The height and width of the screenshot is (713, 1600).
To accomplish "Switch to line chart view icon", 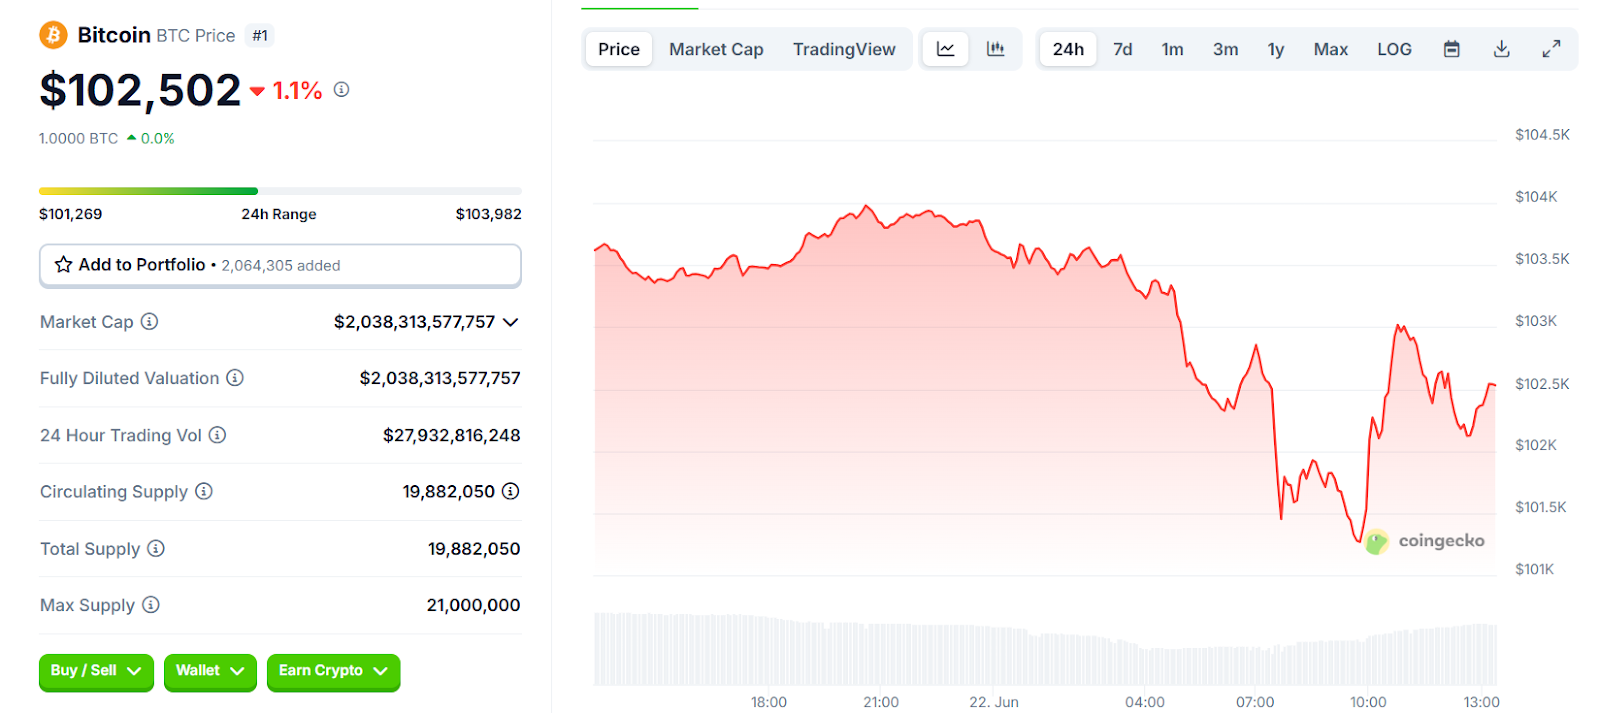I will [945, 49].
